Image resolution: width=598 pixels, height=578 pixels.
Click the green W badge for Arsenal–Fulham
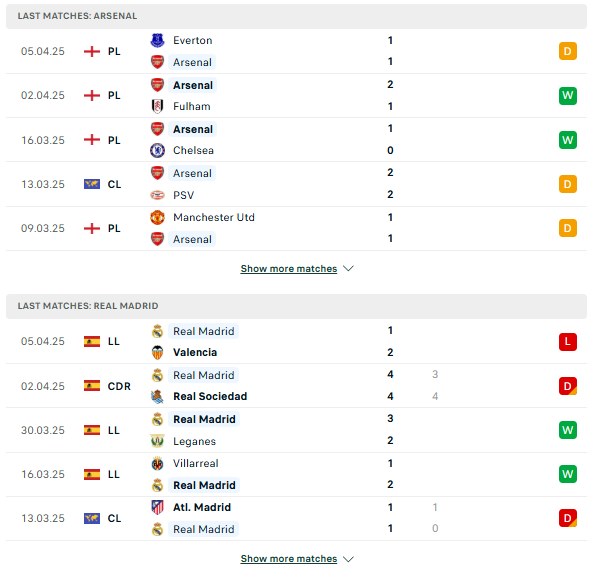tap(567, 95)
